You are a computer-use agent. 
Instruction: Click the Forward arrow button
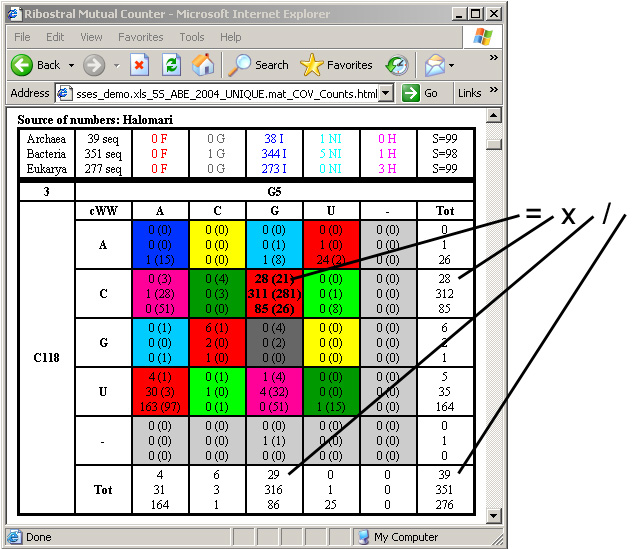click(x=94, y=65)
